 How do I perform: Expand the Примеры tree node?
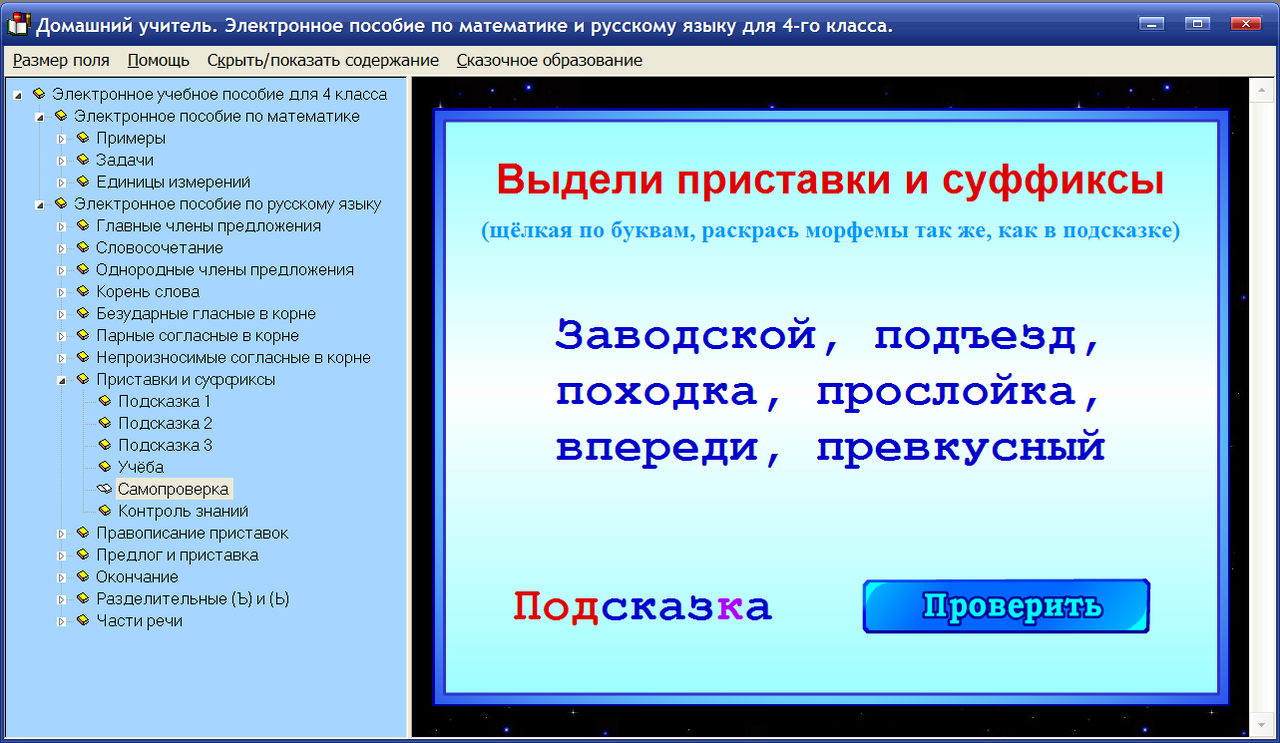62,138
